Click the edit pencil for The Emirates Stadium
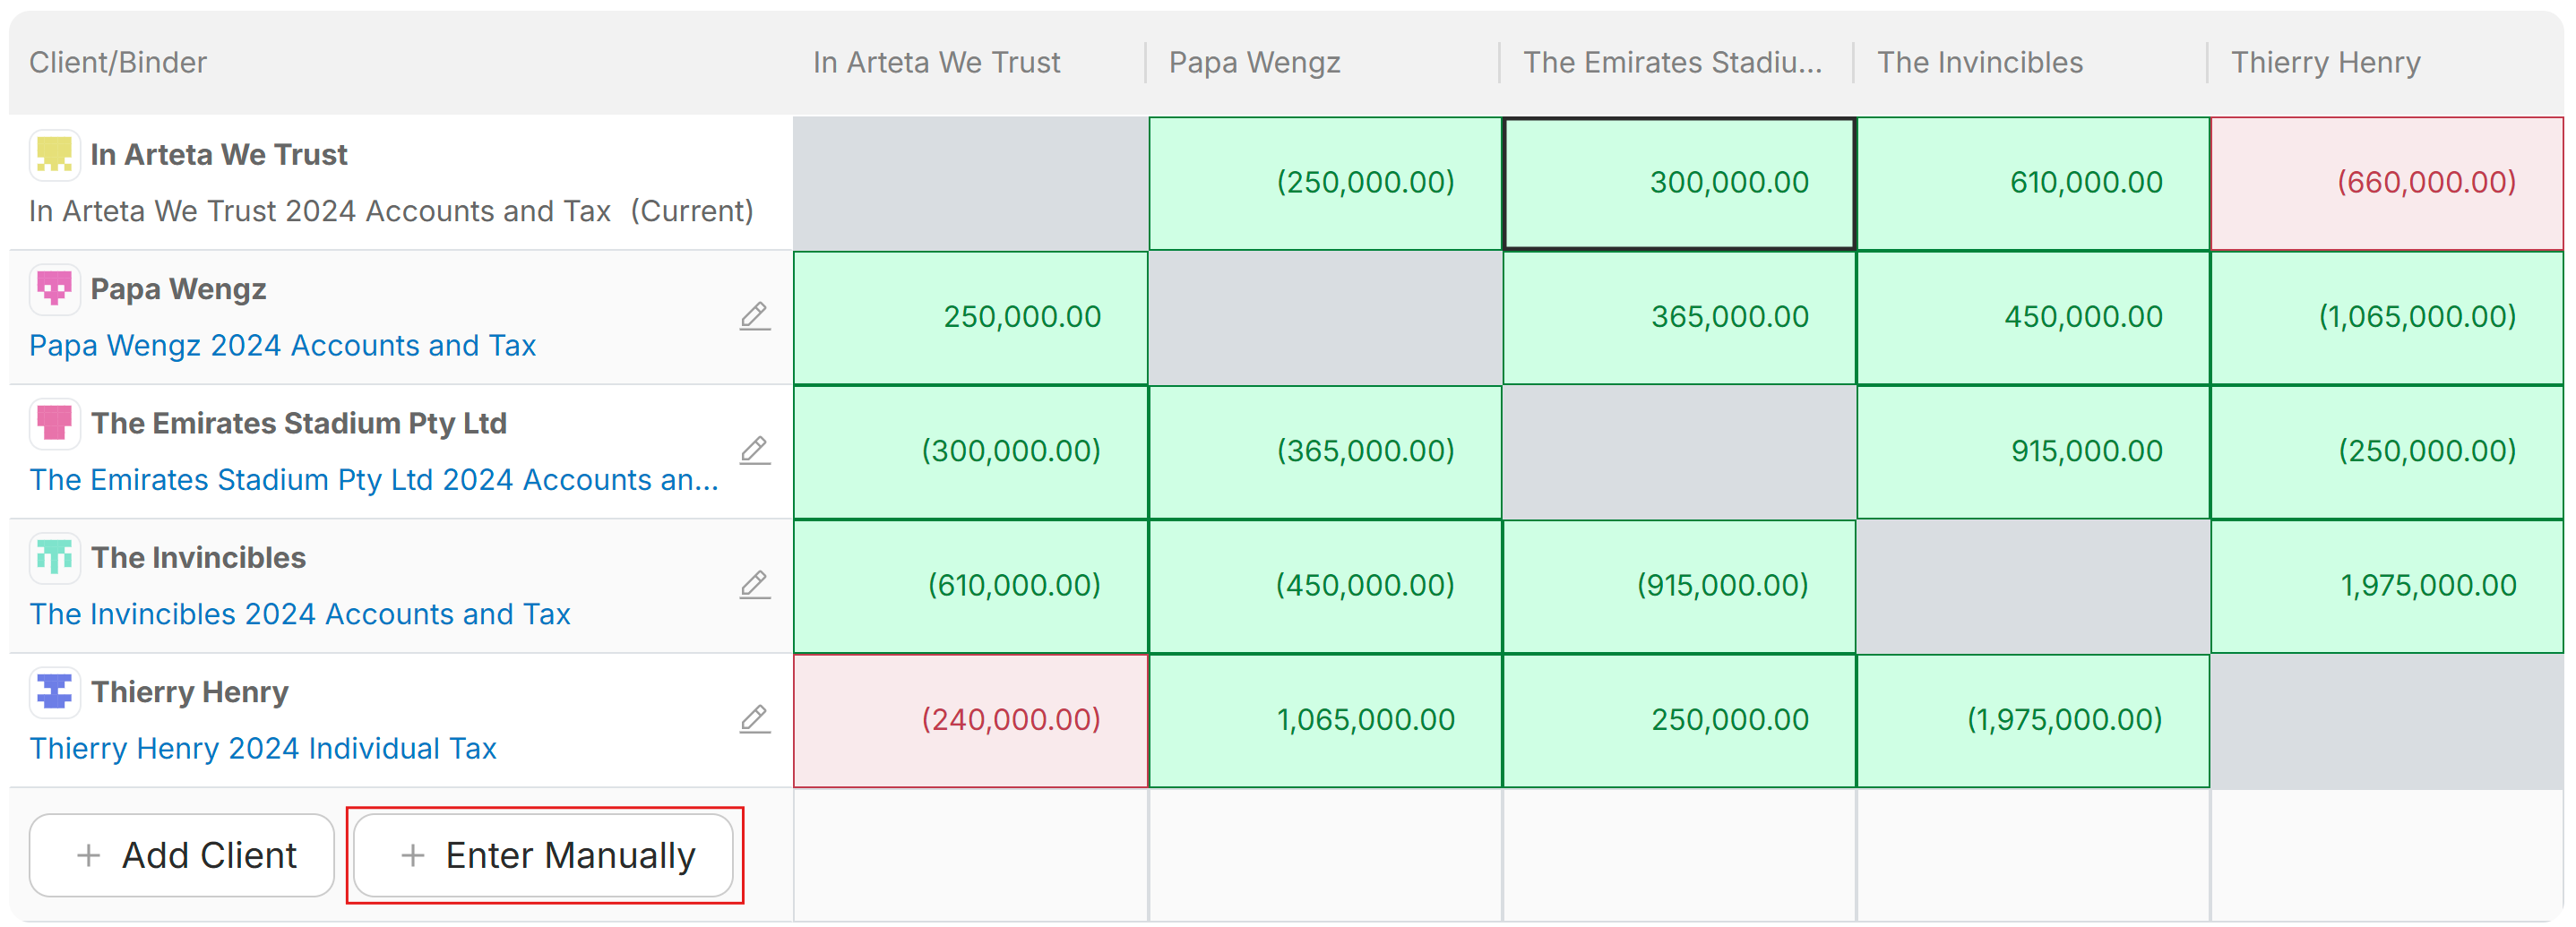The width and height of the screenshot is (2576, 927). point(755,451)
